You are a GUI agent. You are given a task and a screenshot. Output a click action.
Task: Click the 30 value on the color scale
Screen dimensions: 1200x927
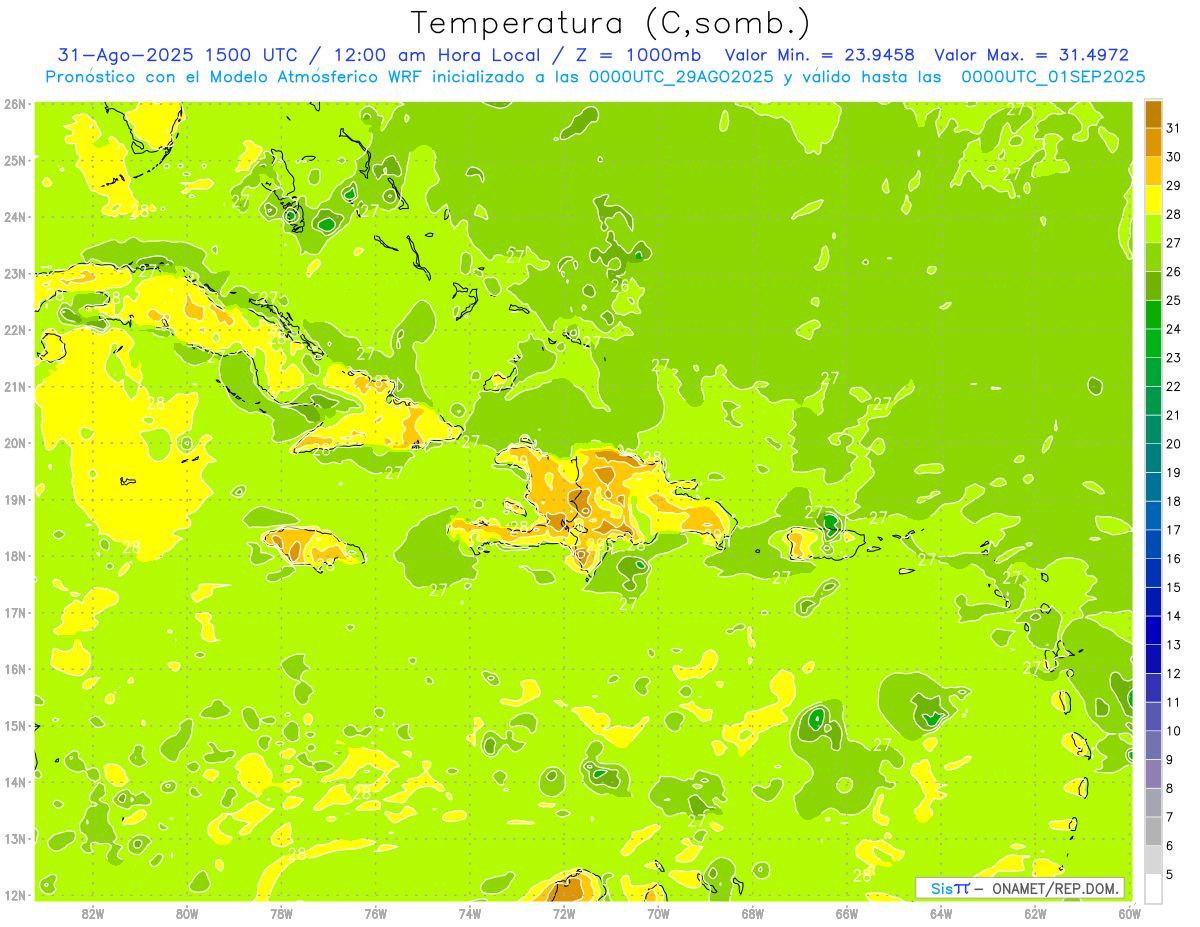point(1174,157)
